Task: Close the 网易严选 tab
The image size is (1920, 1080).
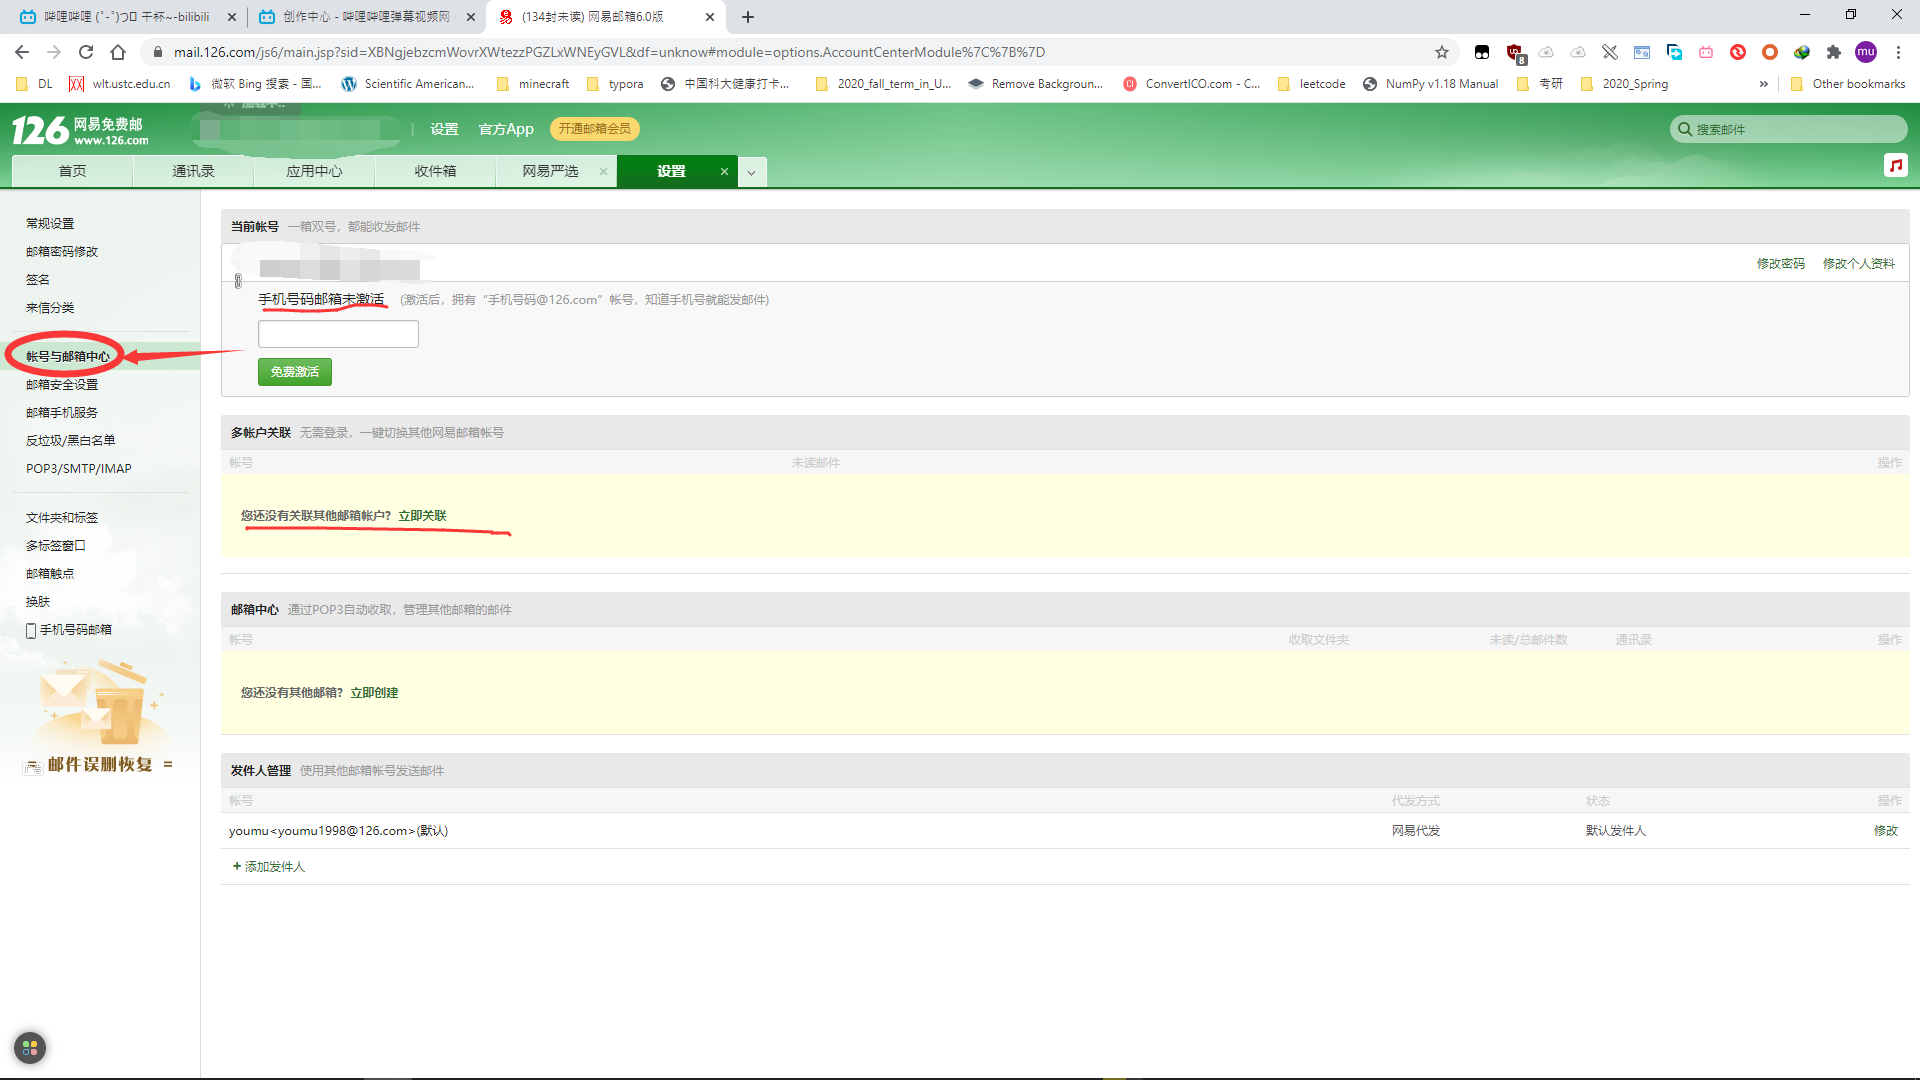Action: pyautogui.click(x=603, y=172)
